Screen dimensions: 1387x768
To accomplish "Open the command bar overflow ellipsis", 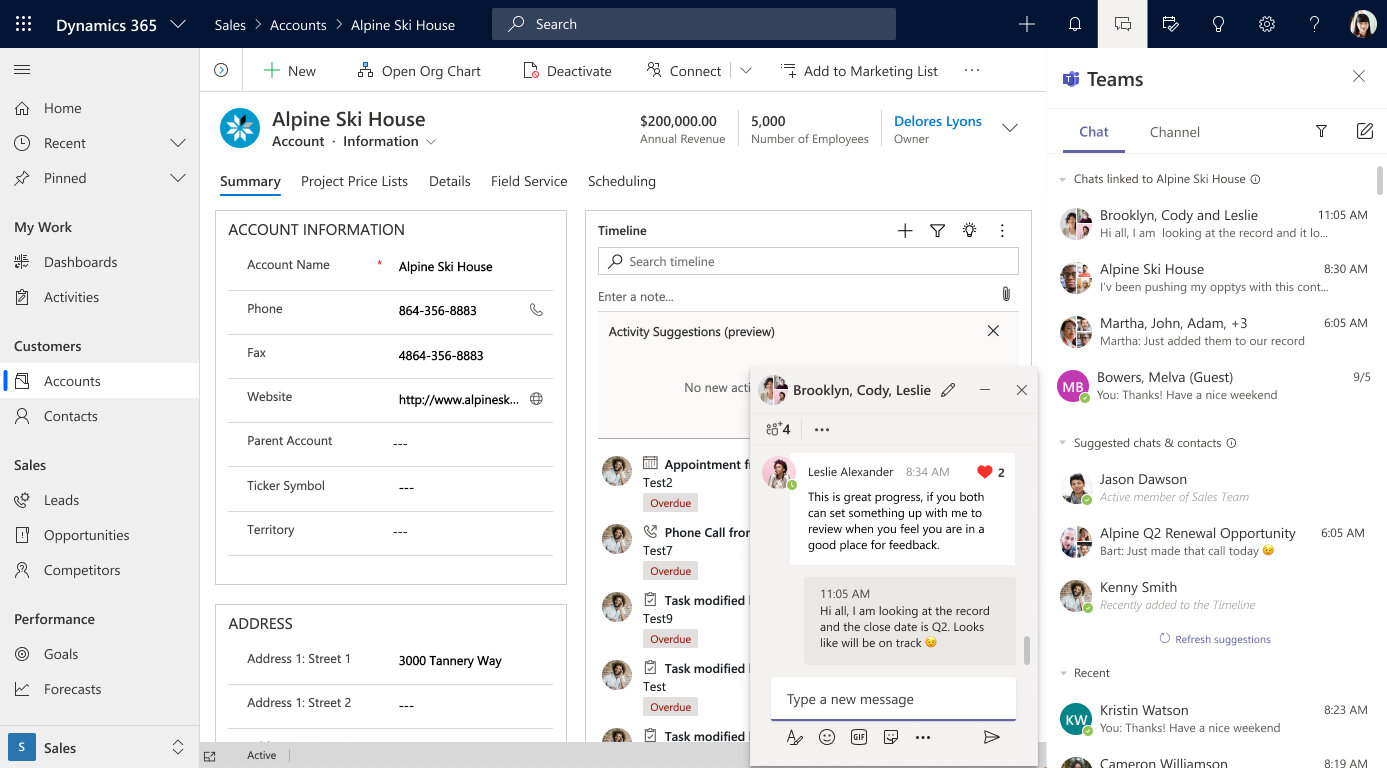I will click(x=972, y=70).
